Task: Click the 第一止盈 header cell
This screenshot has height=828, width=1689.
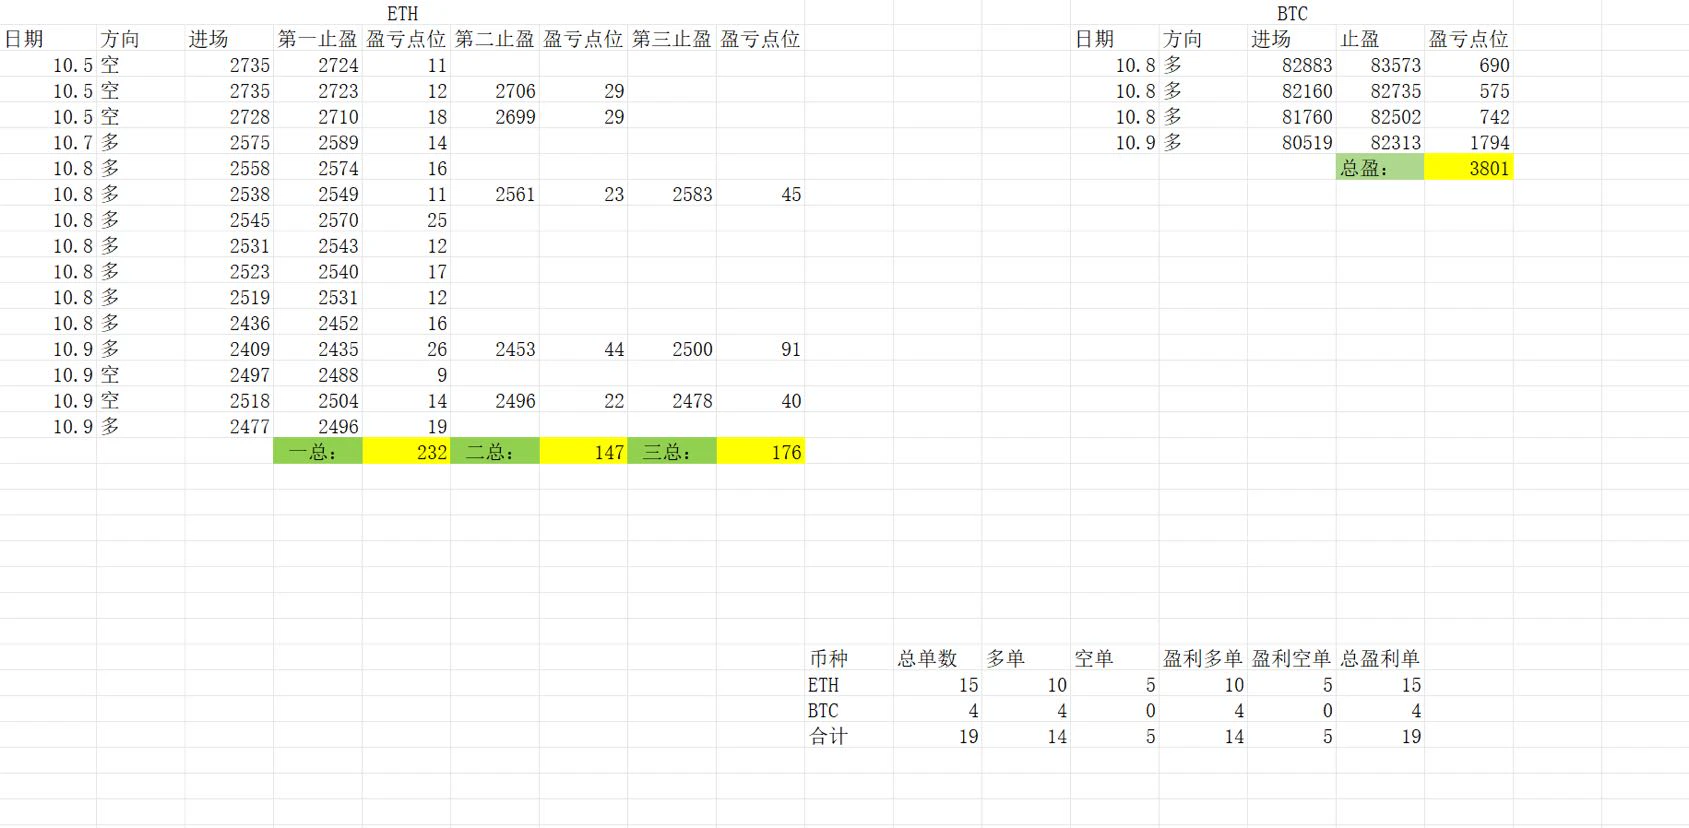Action: (318, 39)
